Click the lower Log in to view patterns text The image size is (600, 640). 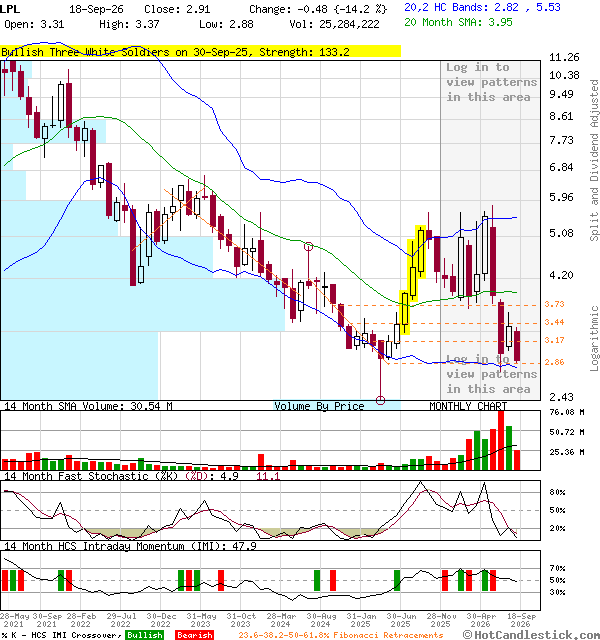pos(491,374)
